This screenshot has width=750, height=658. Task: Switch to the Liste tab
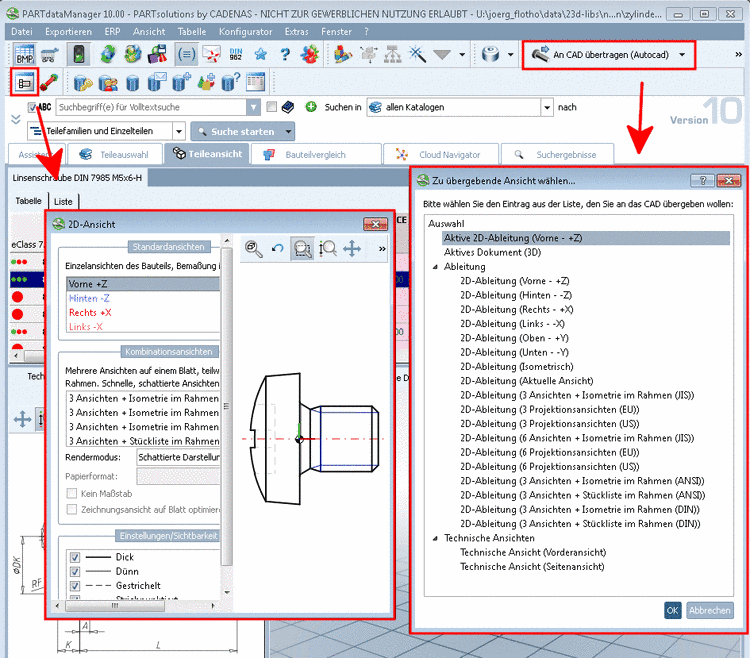pos(63,201)
